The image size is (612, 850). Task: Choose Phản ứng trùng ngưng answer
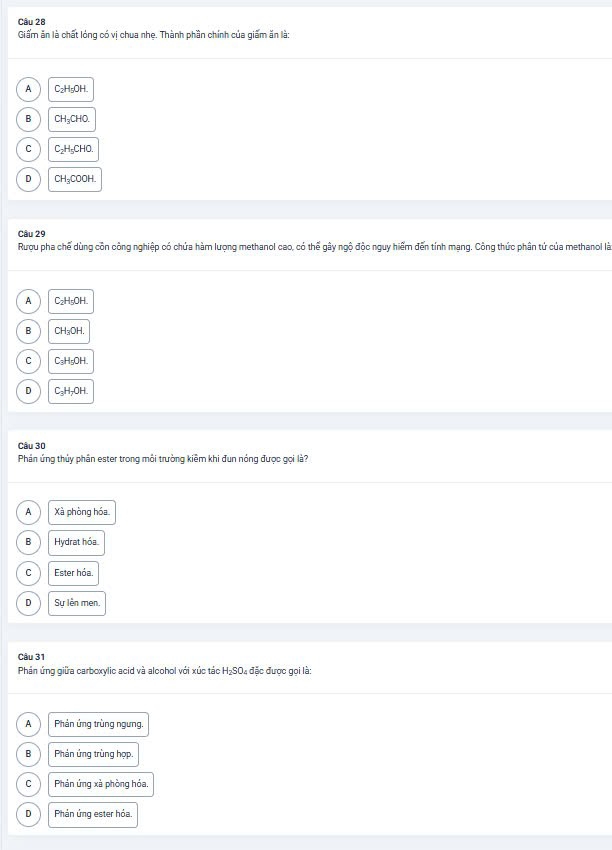pos(99,724)
